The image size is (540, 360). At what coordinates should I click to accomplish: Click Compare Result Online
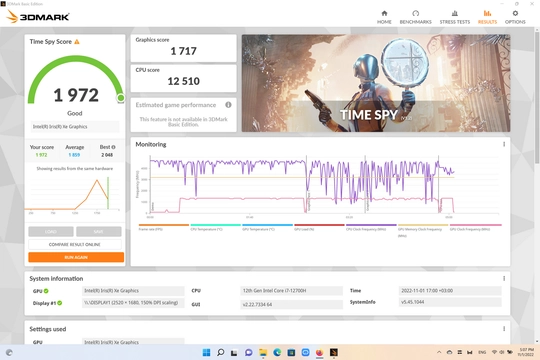click(x=75, y=245)
